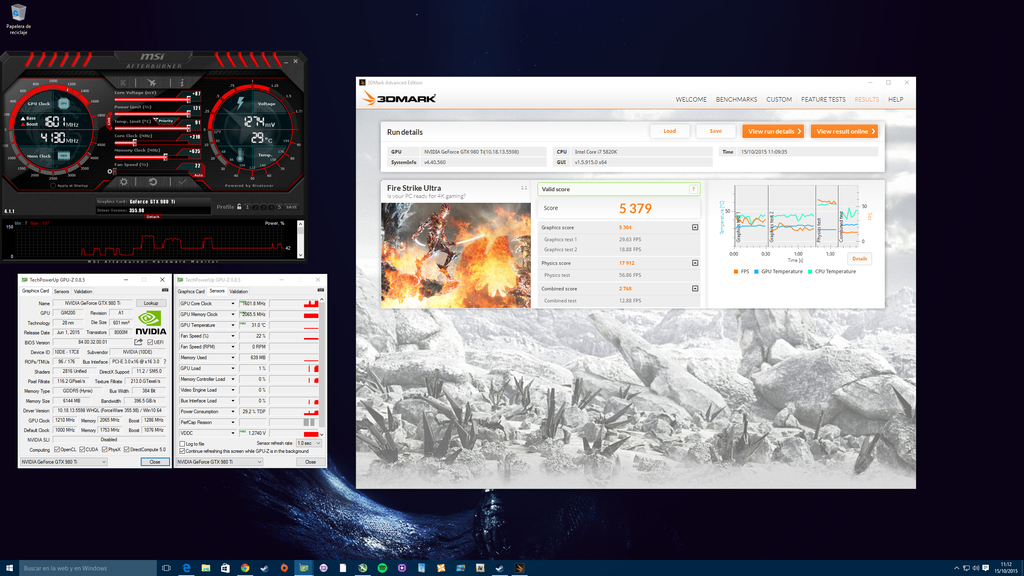Expand the Graphics score details
1024x576 pixels.
(x=695, y=227)
